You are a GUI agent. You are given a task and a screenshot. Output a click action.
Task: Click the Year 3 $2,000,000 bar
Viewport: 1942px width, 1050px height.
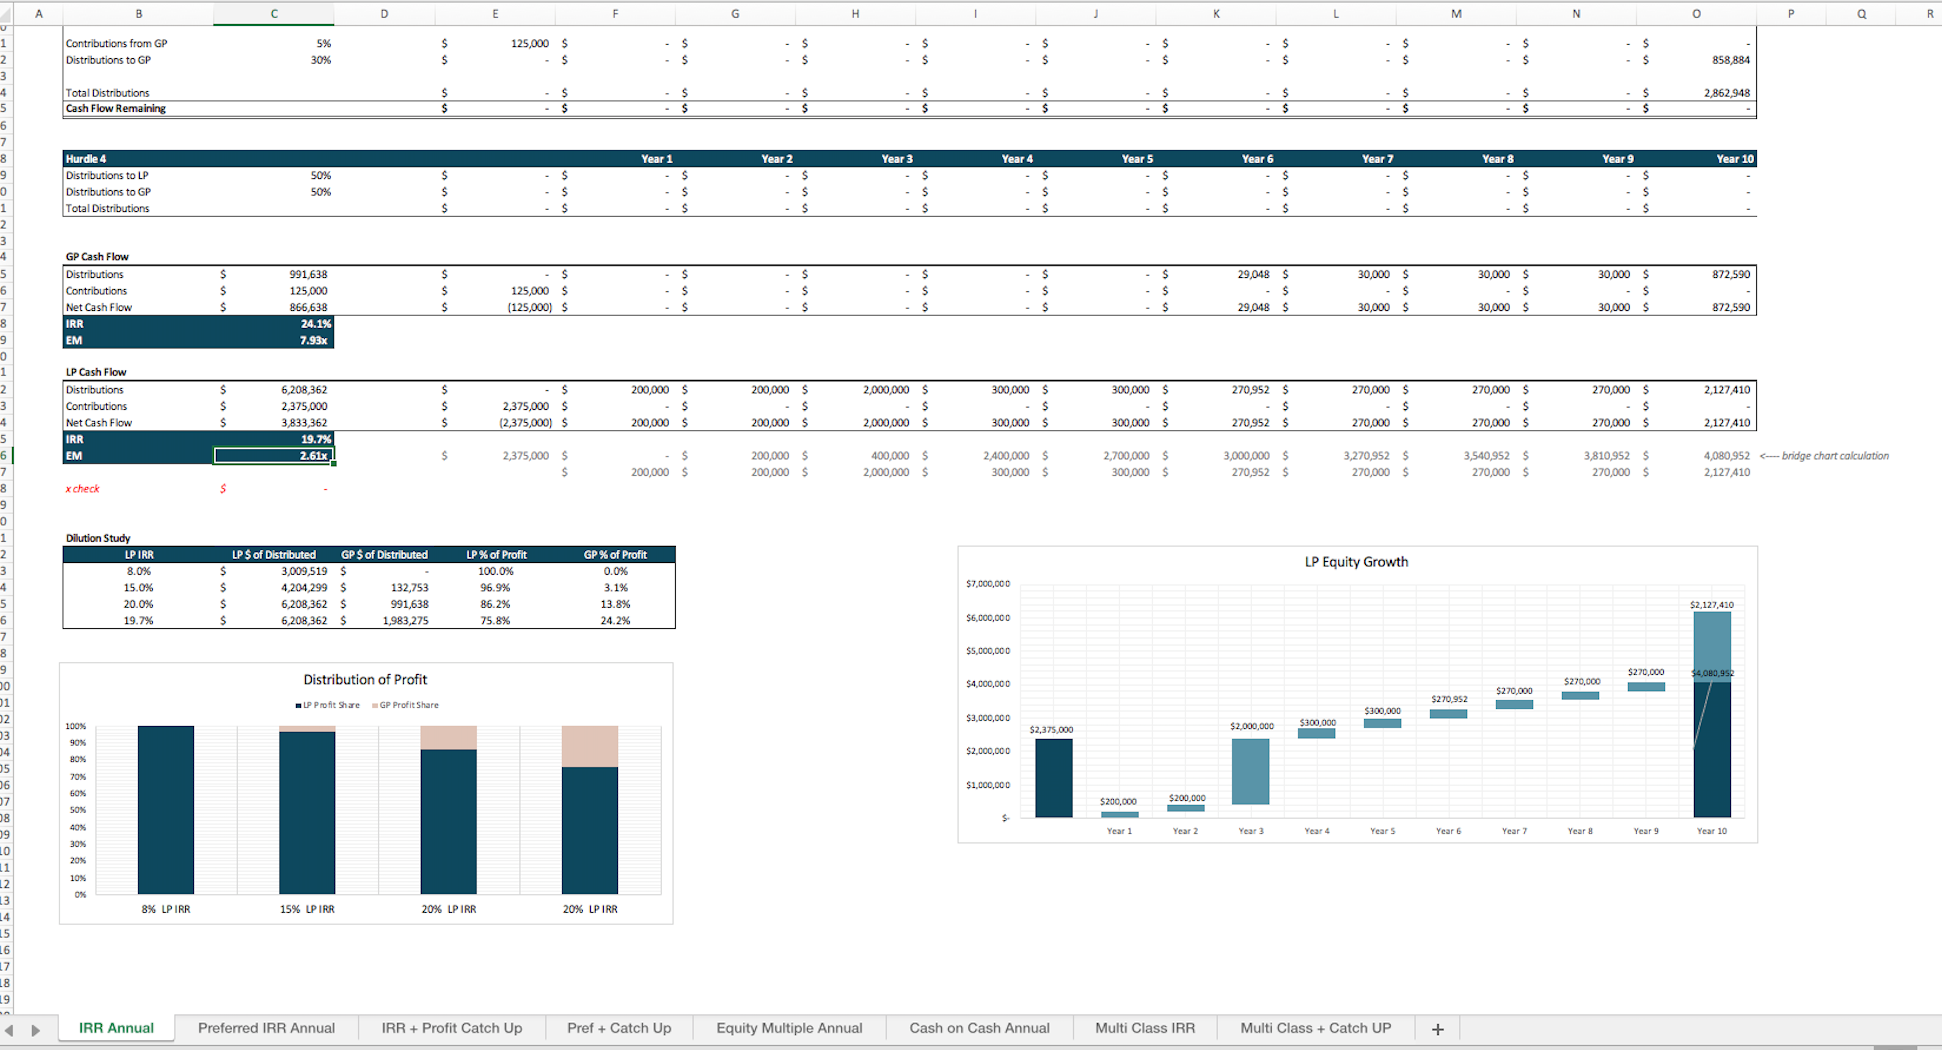click(1250, 771)
